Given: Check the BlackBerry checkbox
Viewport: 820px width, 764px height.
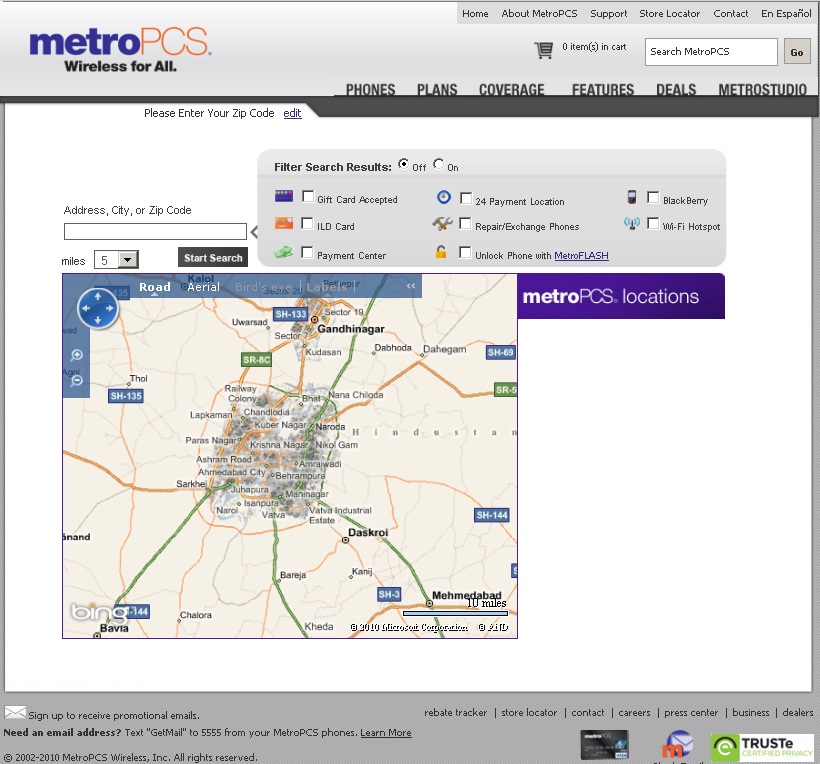Looking at the screenshot, I should 653,197.
